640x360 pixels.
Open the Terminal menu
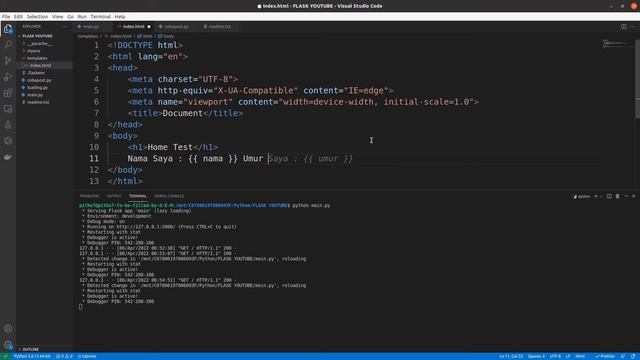pos(100,17)
